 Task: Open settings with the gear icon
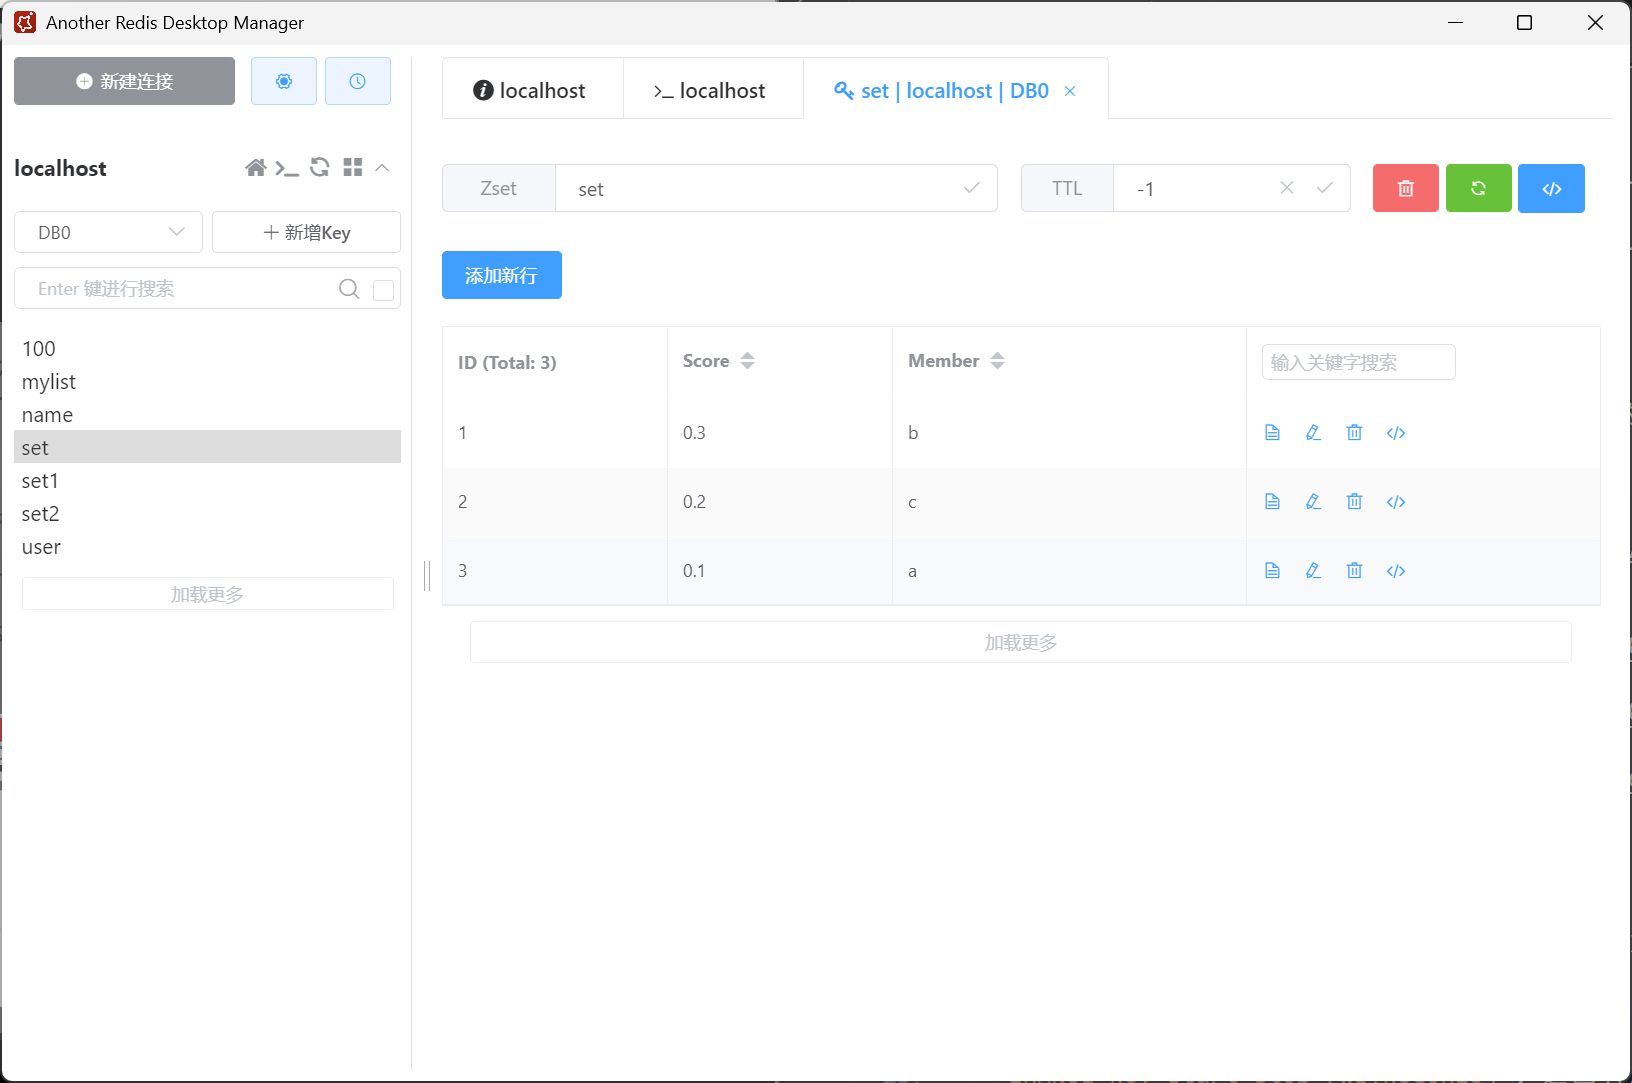pyautogui.click(x=284, y=81)
